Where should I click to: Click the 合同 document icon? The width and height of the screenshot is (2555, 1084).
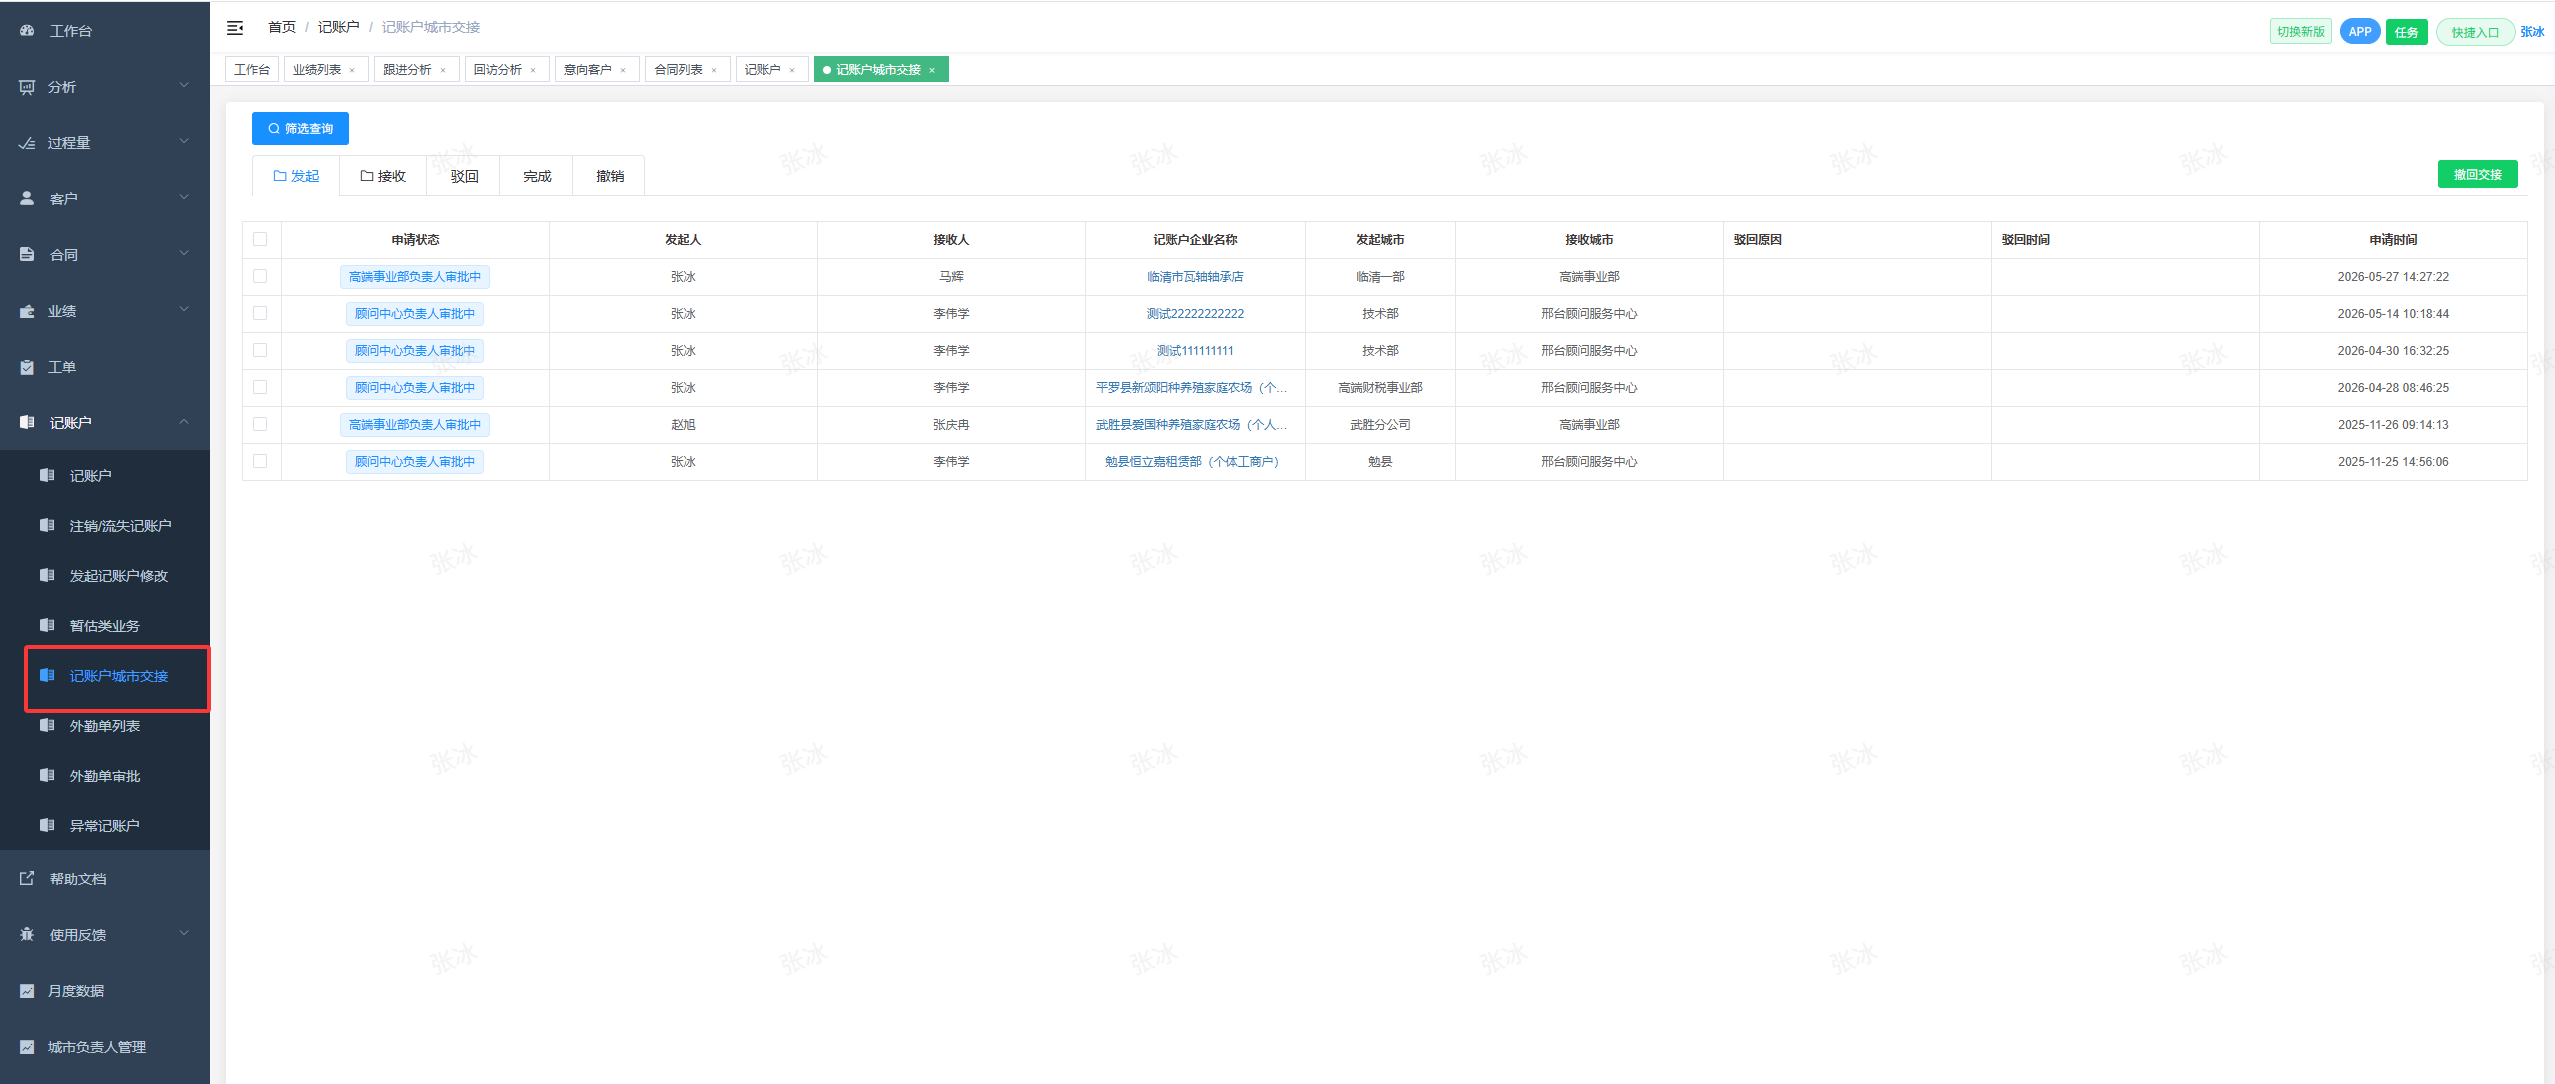pyautogui.click(x=27, y=255)
